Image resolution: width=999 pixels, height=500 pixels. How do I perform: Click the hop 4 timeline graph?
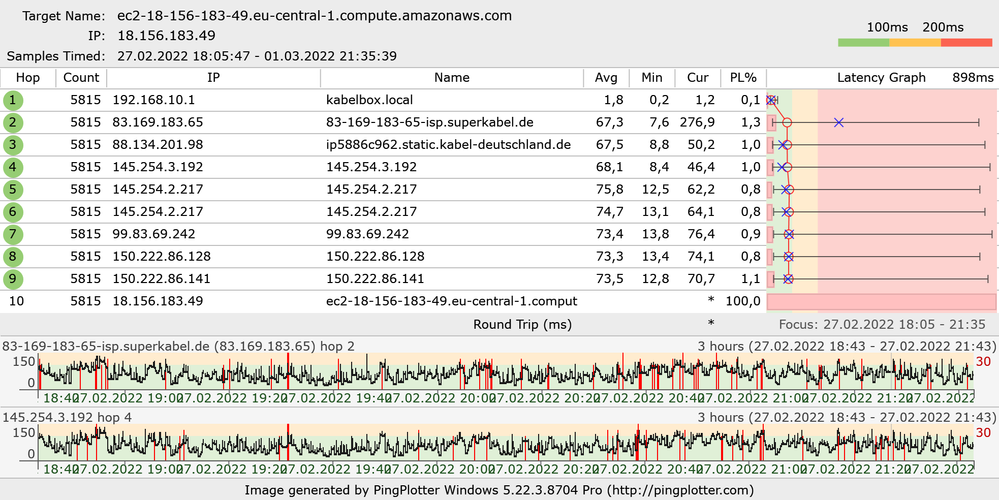[x=507, y=442]
